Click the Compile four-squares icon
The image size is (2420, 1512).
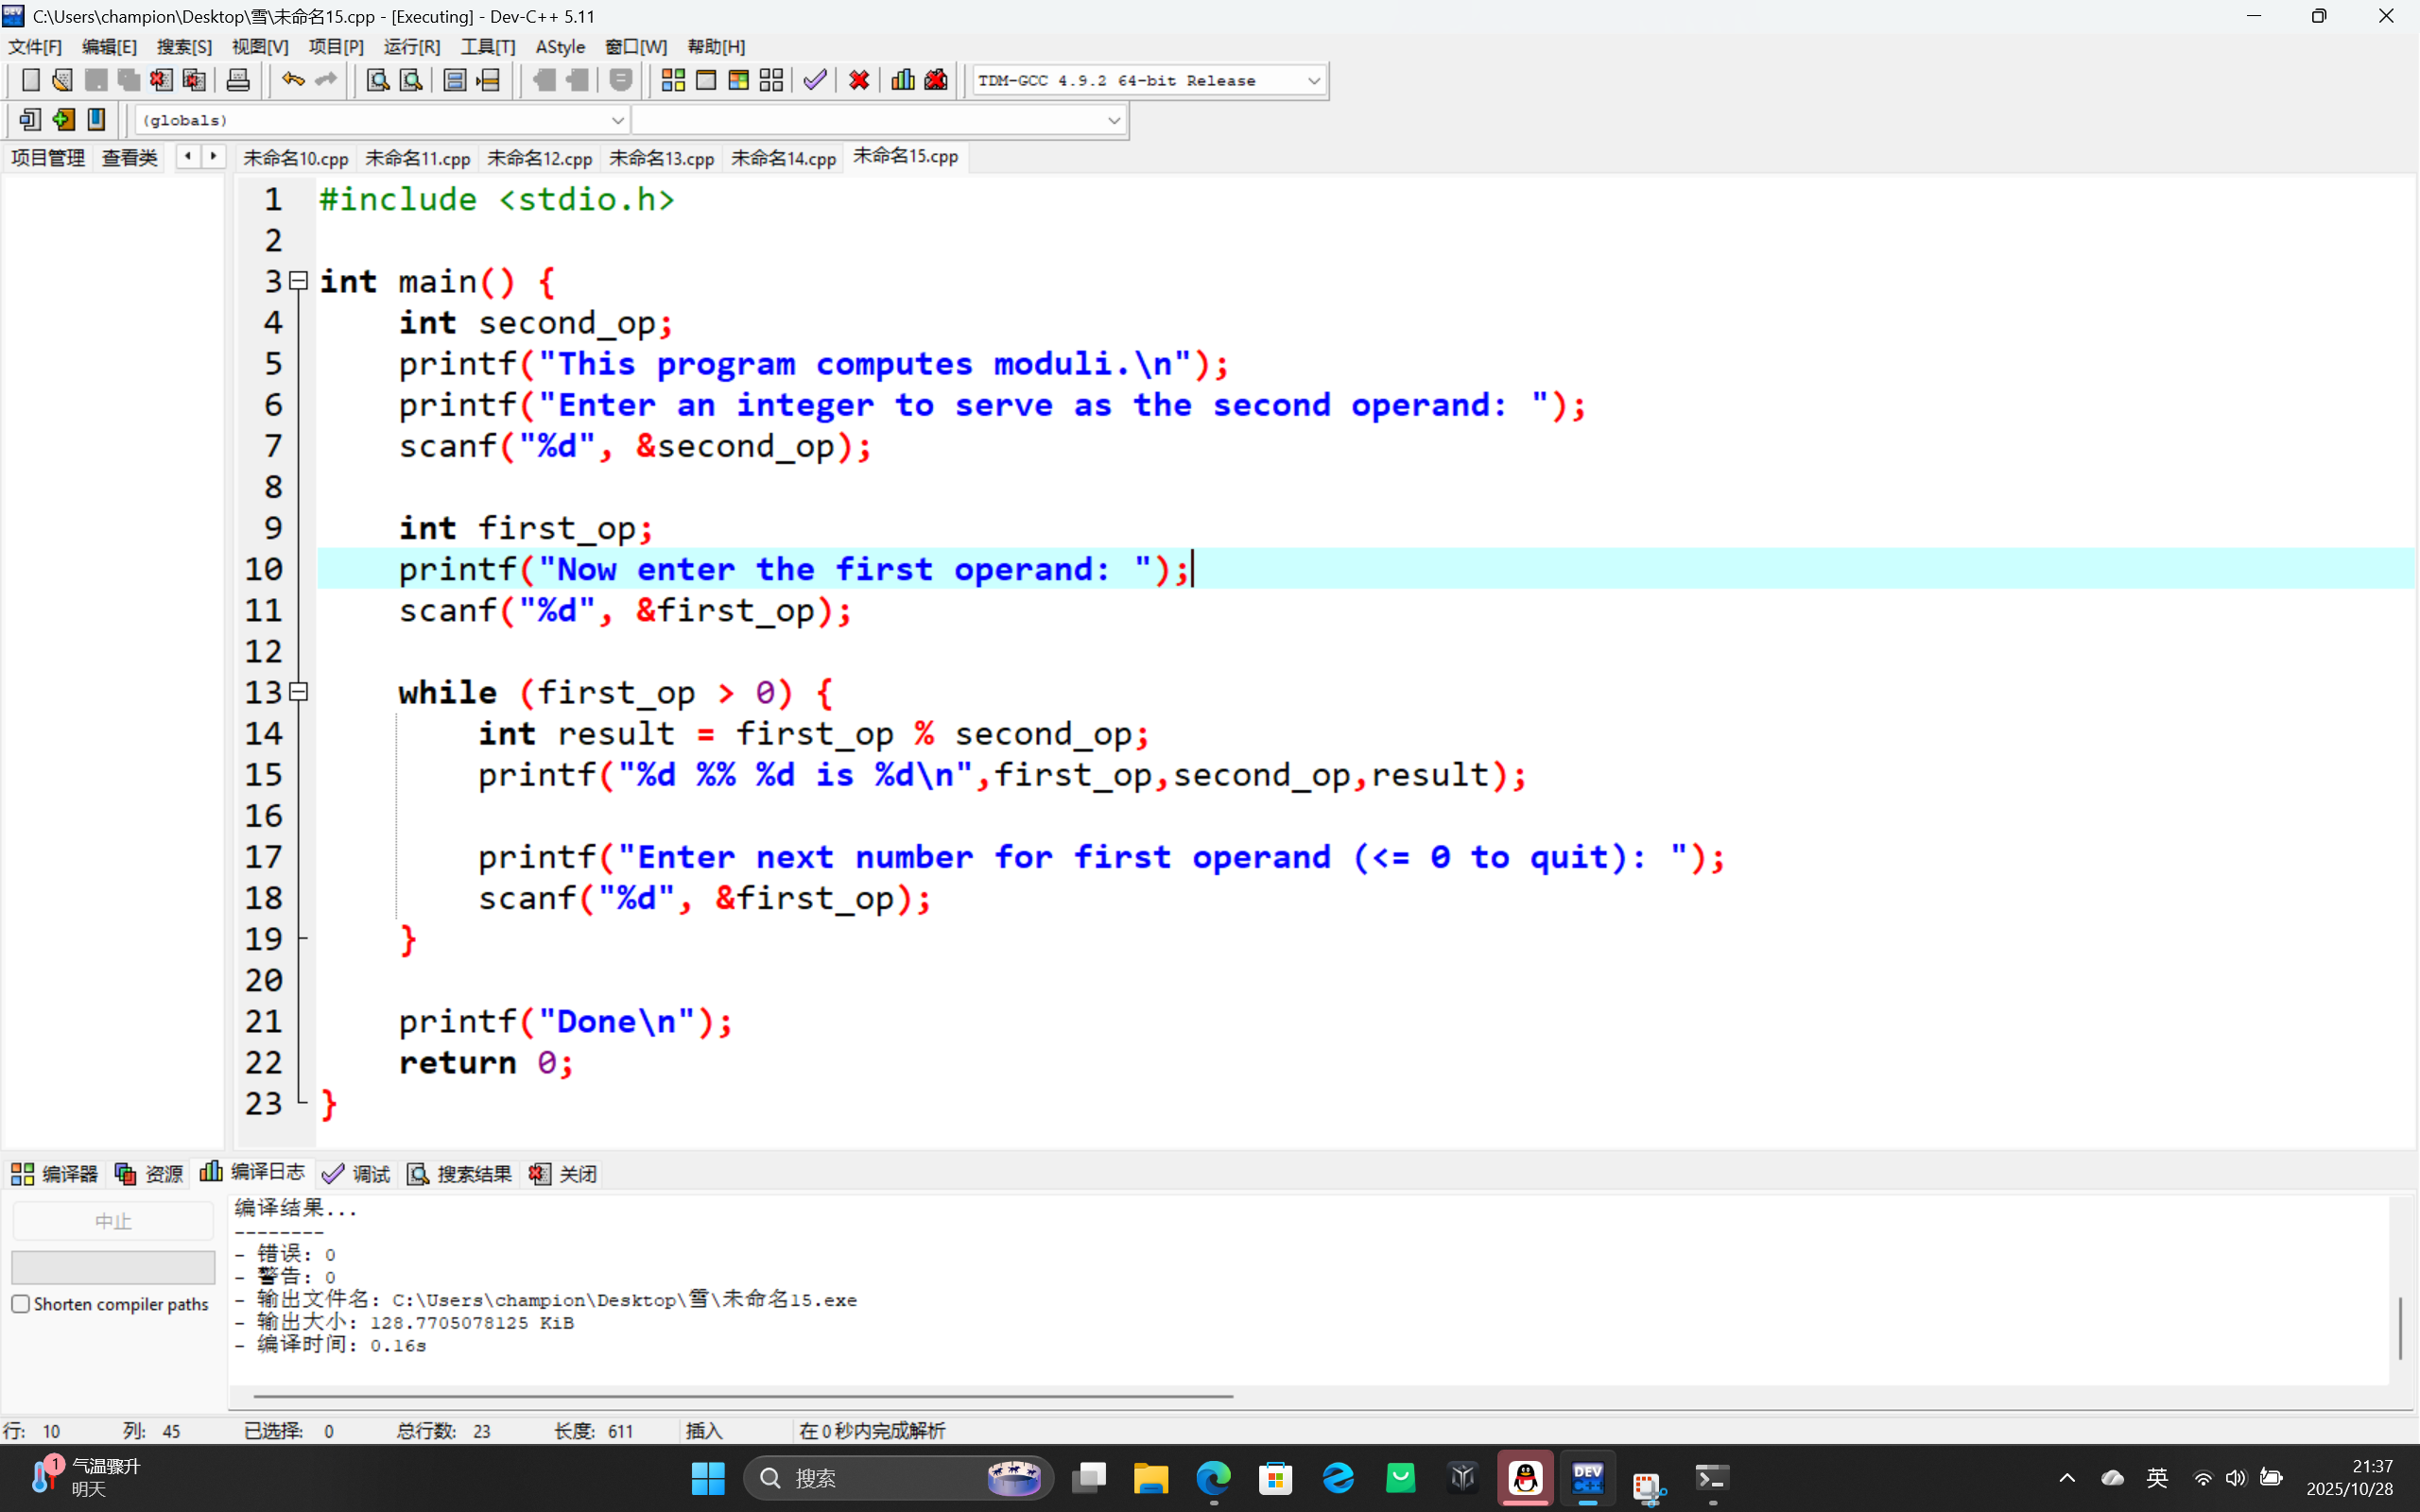(x=673, y=80)
